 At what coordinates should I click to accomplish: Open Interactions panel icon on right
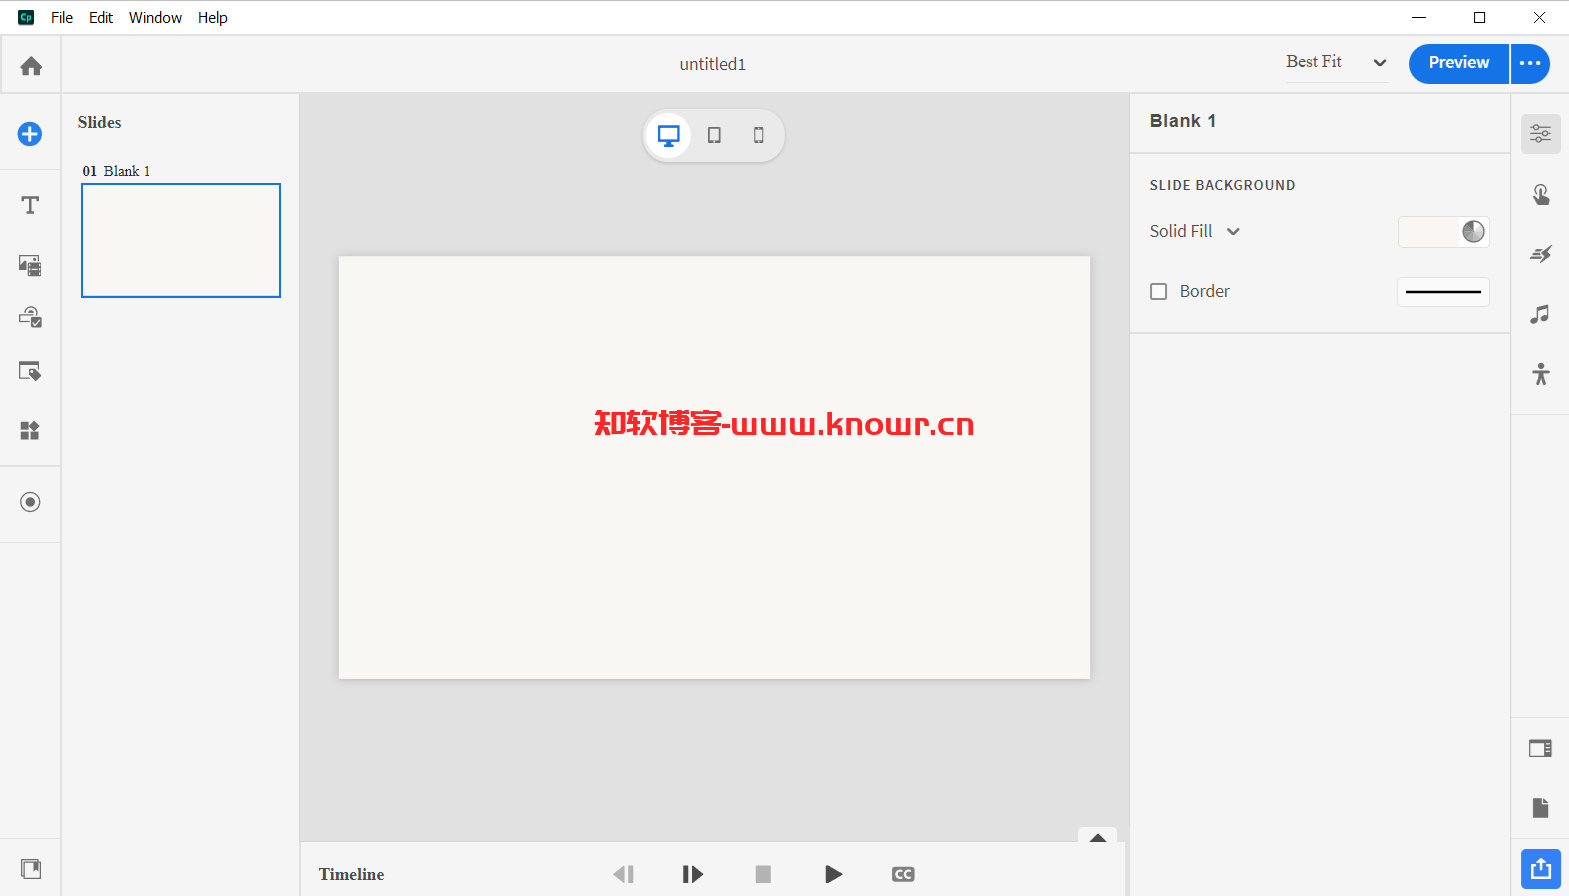pos(1540,194)
